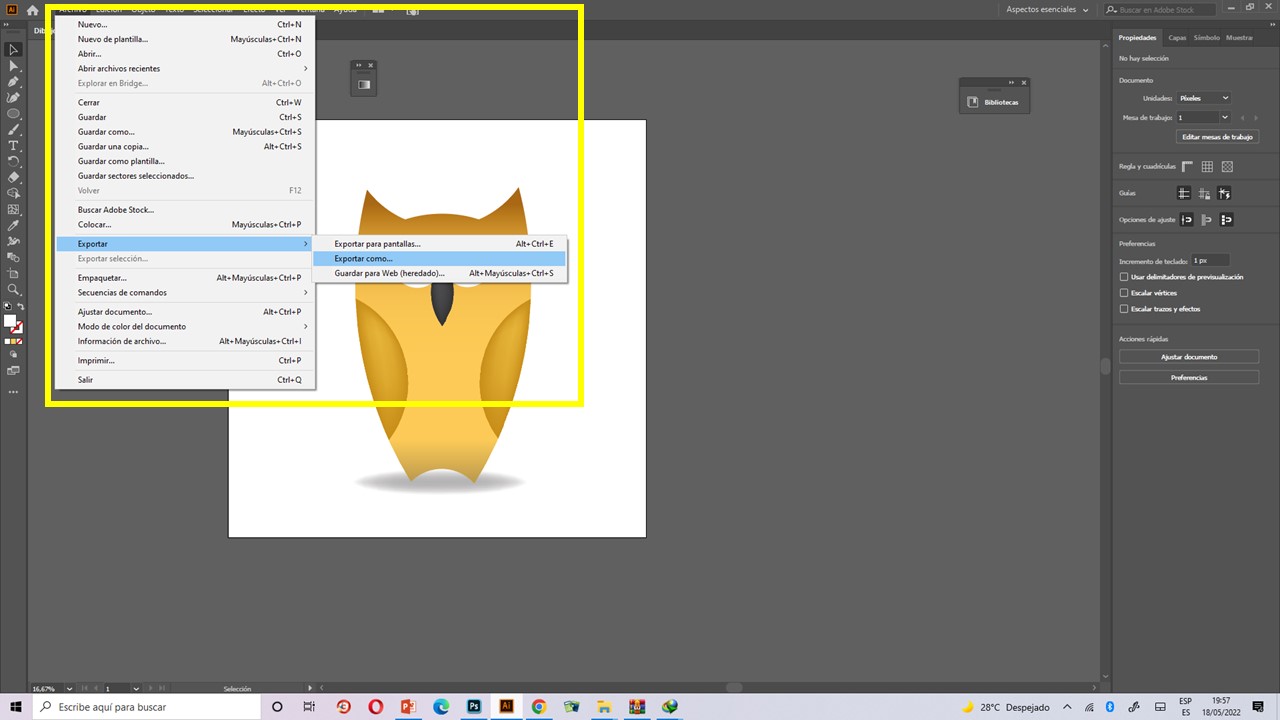Select the Pen tool

tap(14, 82)
